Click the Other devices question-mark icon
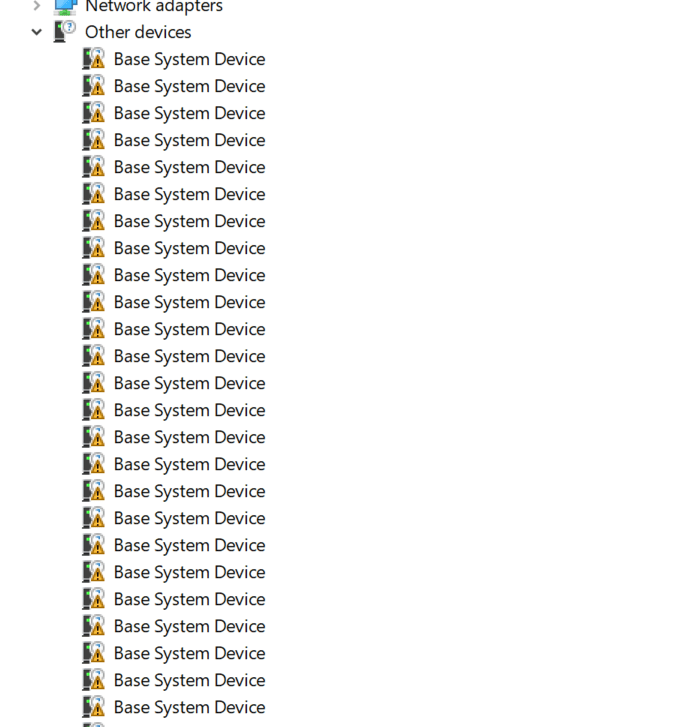697x727 pixels. pos(65,32)
